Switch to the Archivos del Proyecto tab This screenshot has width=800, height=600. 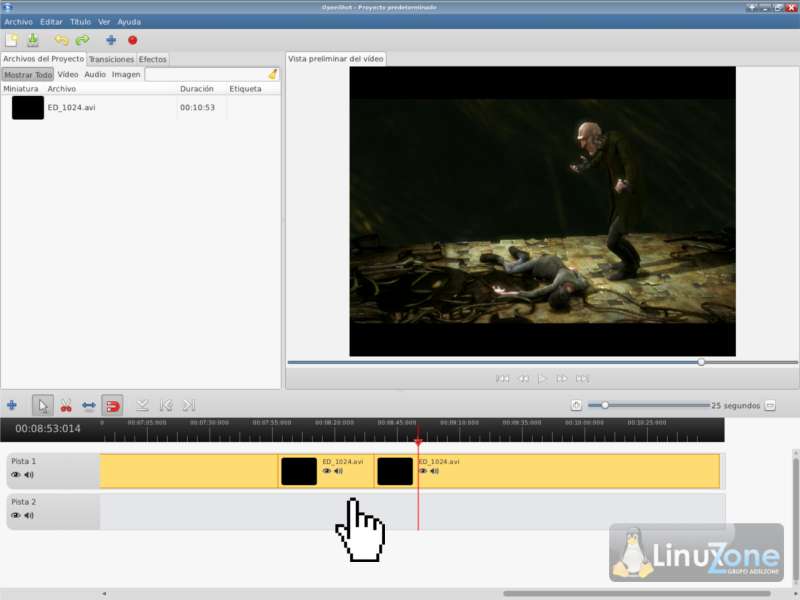coord(43,59)
